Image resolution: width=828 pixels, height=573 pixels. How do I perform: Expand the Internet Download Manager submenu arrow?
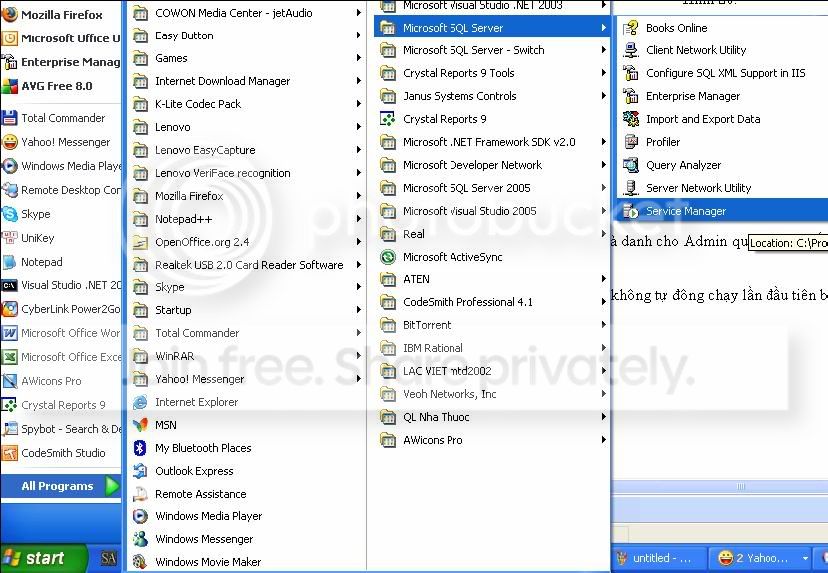tap(359, 81)
